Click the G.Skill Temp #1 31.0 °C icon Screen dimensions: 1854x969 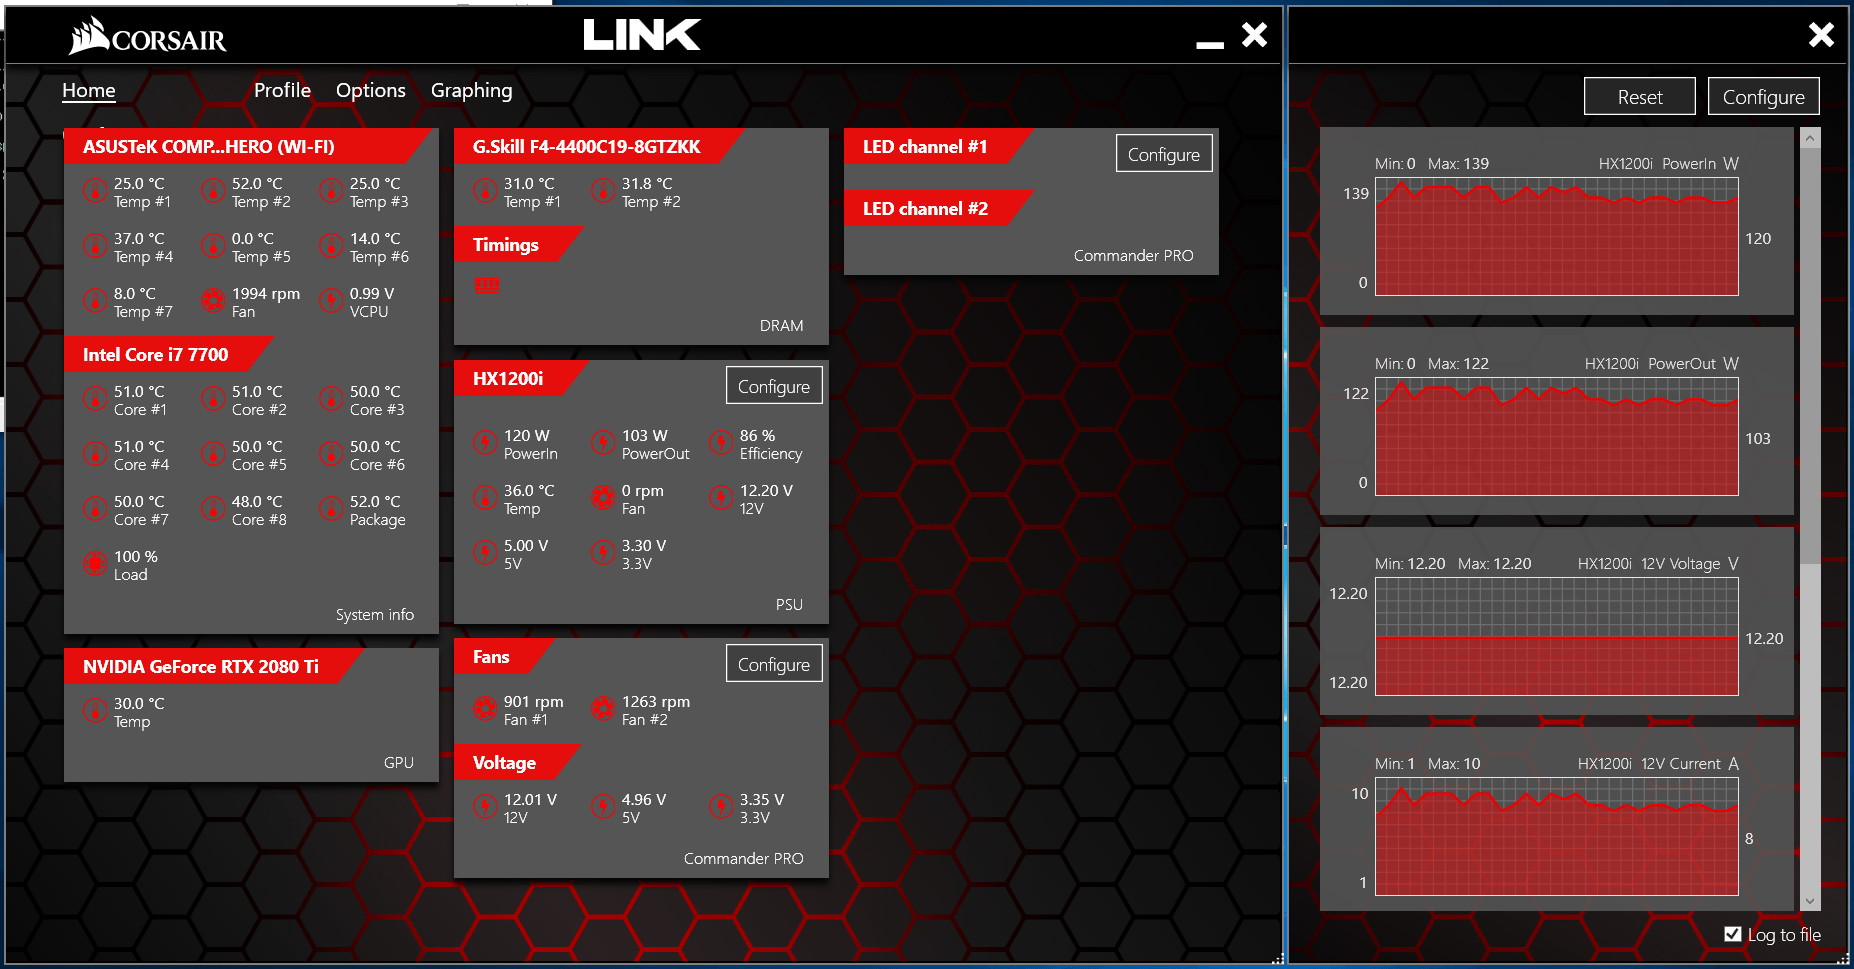pyautogui.click(x=485, y=190)
